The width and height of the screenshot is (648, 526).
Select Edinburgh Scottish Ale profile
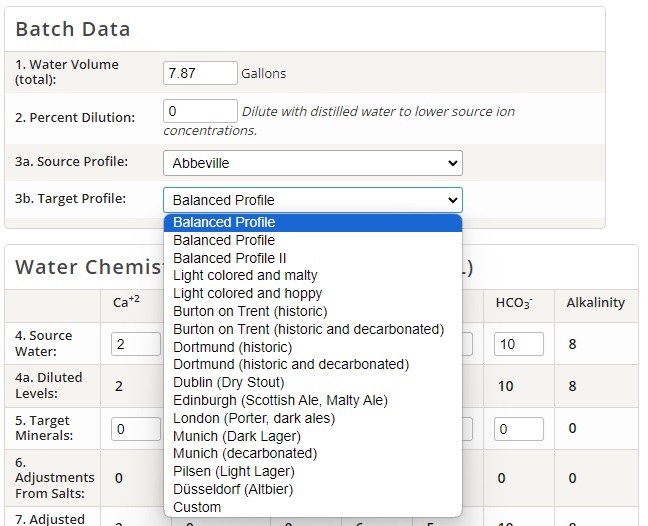point(280,400)
